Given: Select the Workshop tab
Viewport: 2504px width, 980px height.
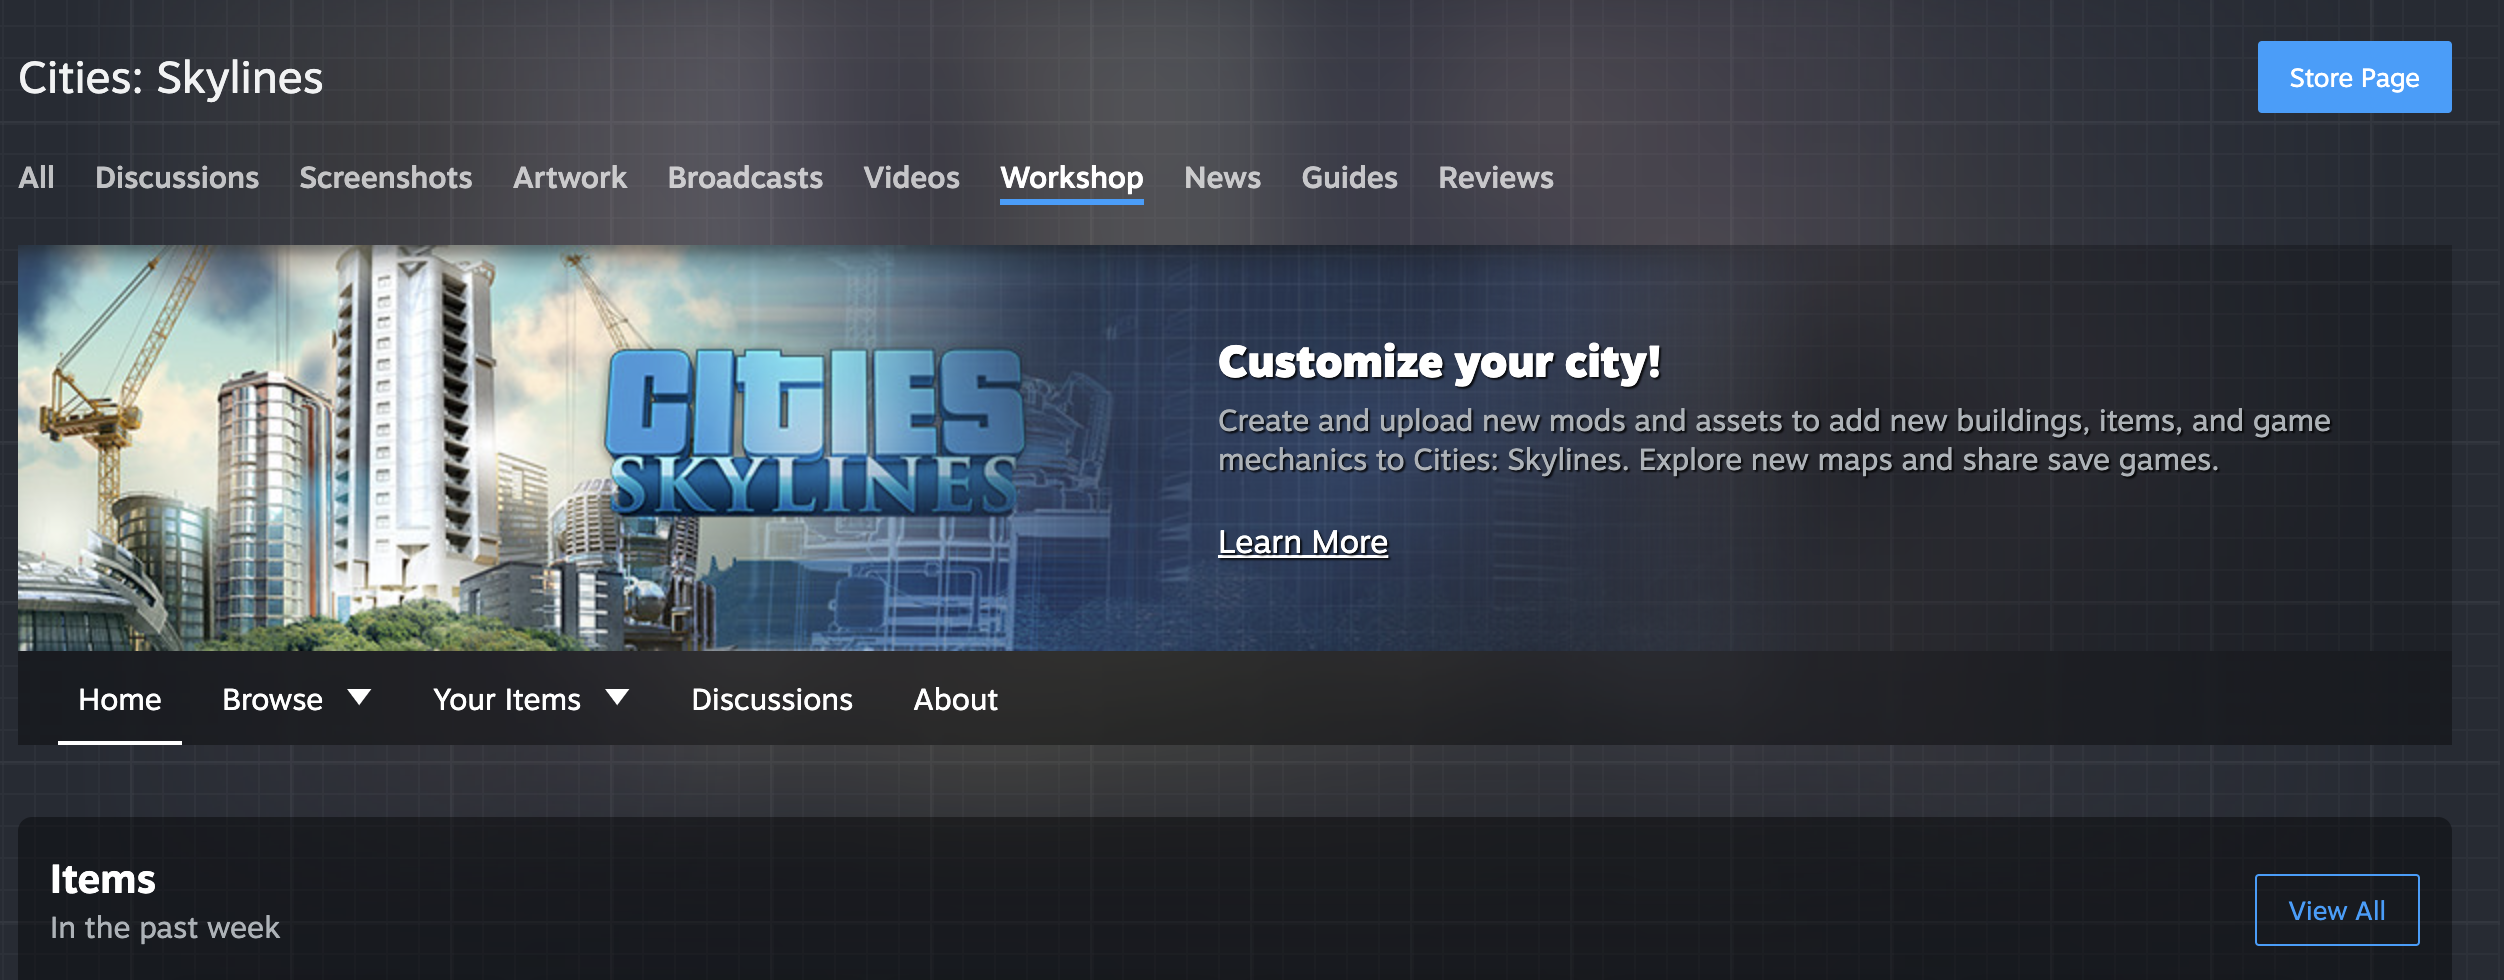Looking at the screenshot, I should pyautogui.click(x=1072, y=178).
